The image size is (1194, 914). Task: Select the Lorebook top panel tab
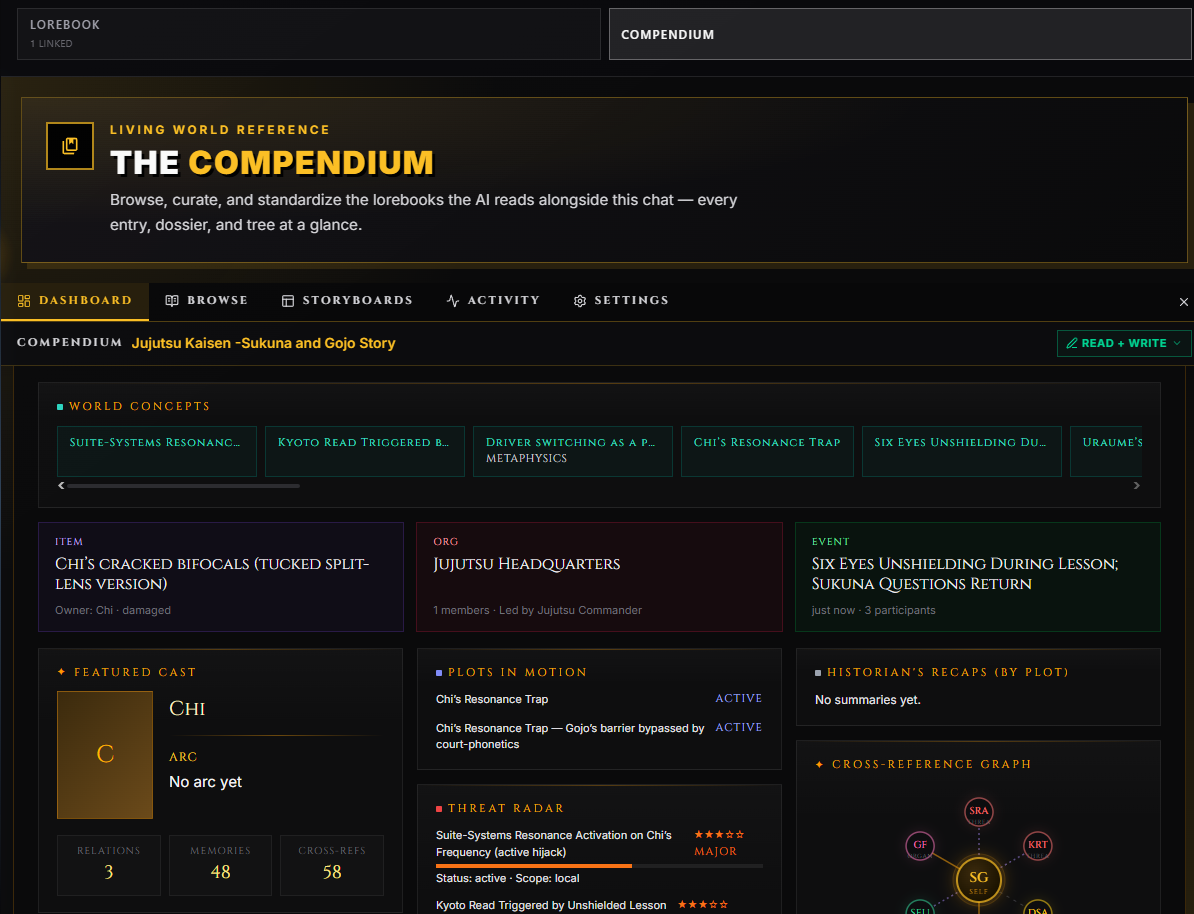[308, 34]
